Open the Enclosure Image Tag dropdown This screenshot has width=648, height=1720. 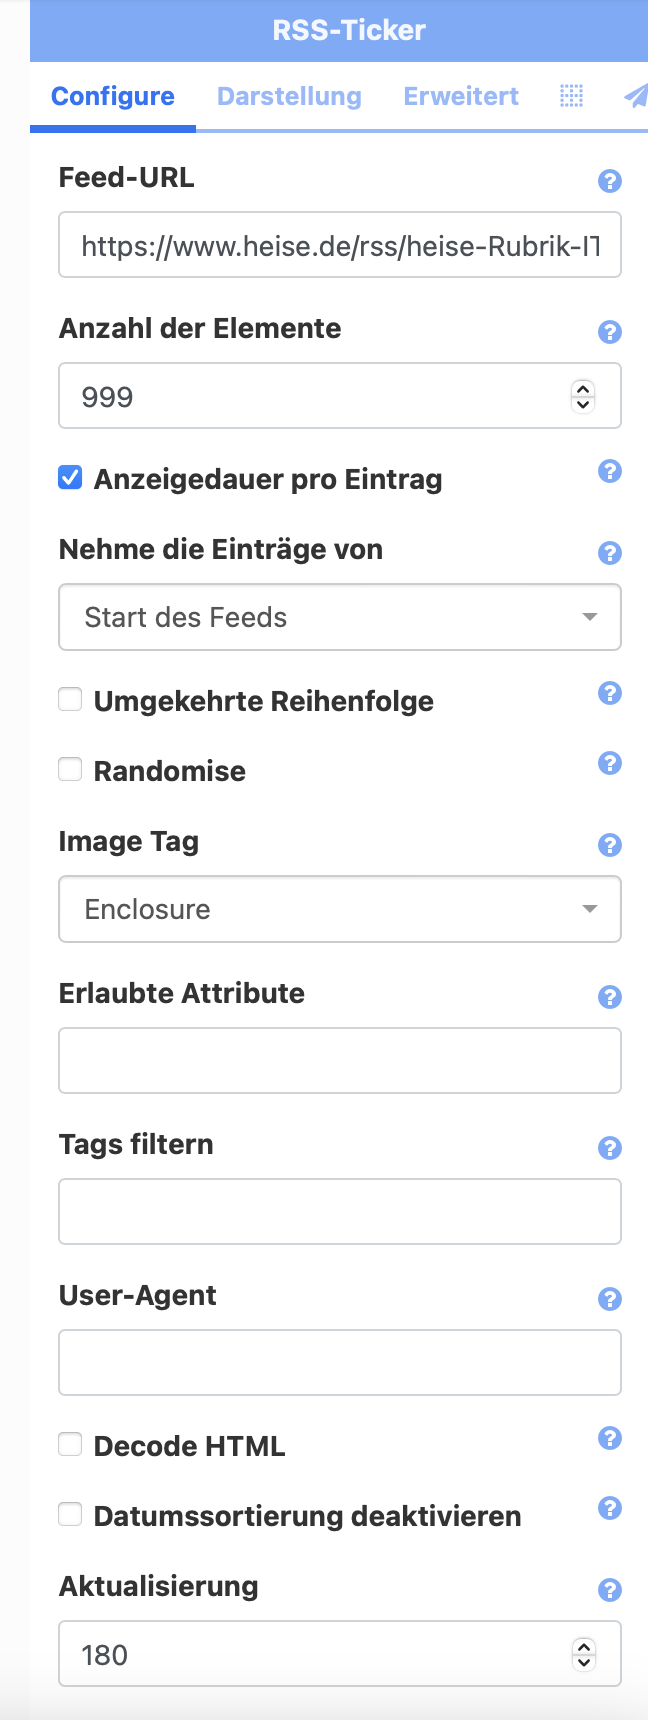tap(340, 909)
